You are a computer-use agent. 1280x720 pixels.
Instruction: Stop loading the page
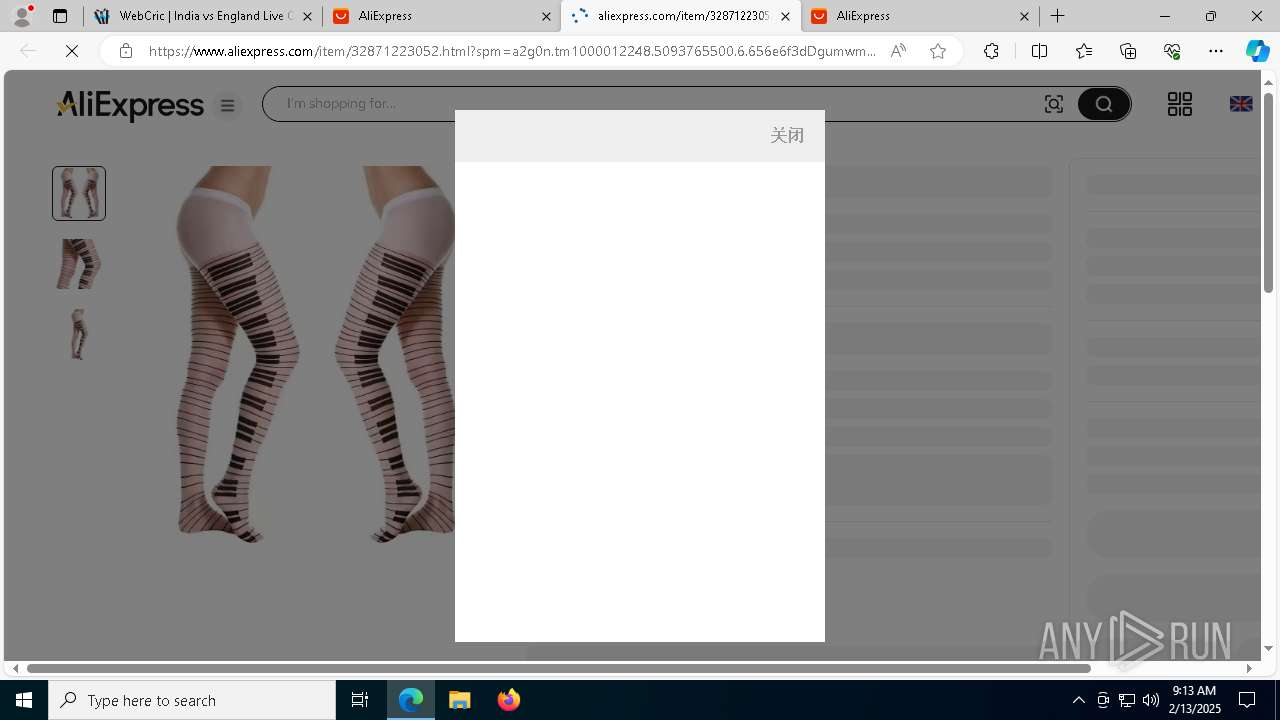[72, 51]
